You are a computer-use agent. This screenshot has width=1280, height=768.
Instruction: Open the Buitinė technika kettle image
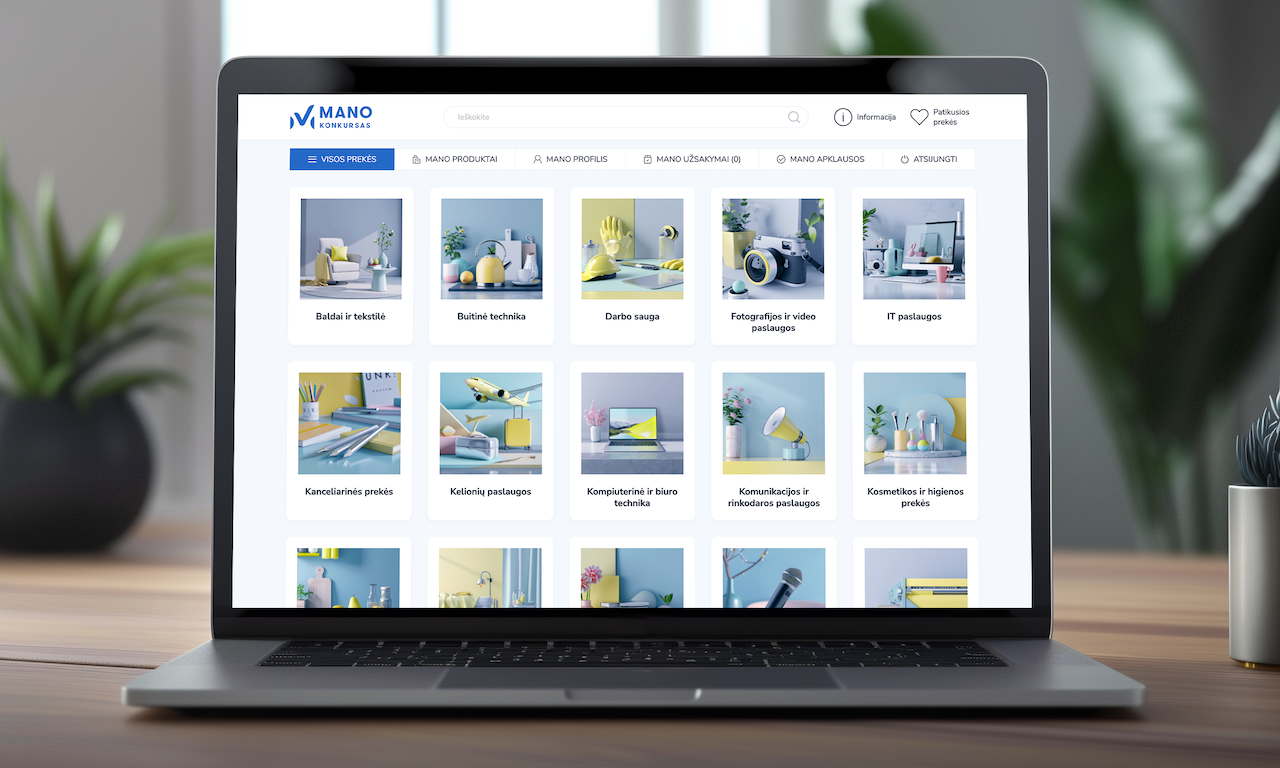(492, 249)
